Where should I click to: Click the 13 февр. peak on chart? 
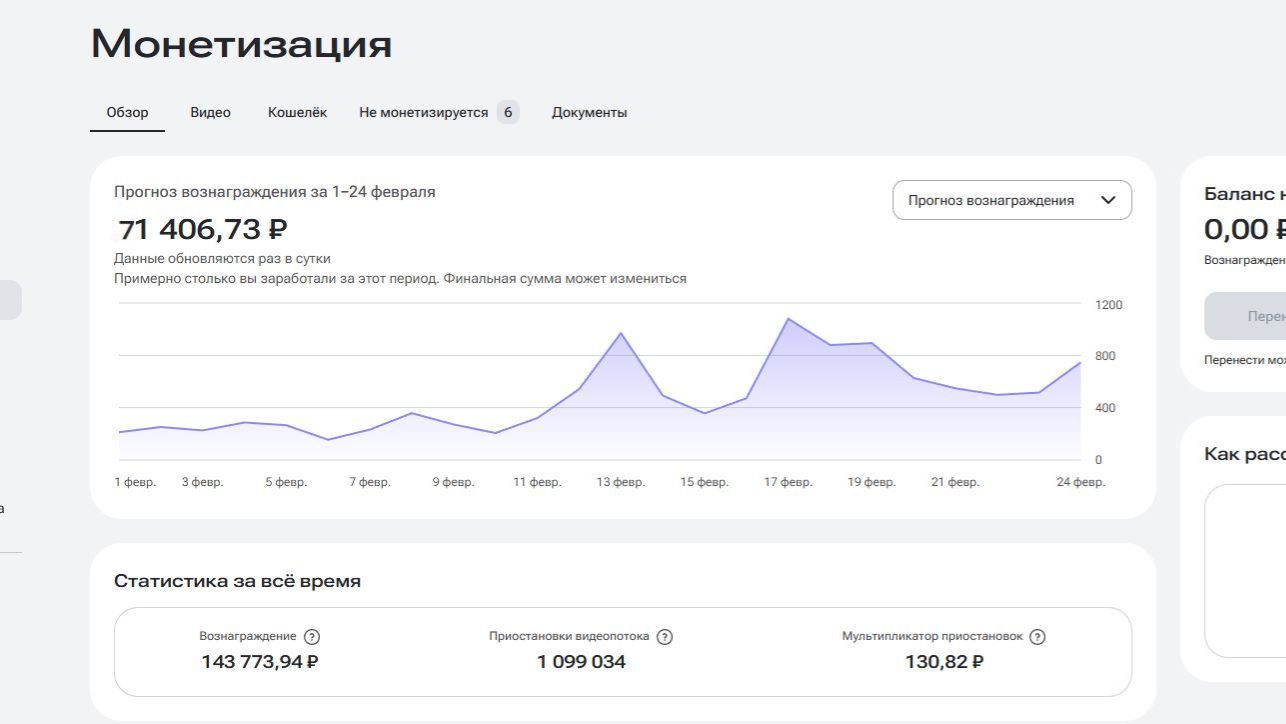tap(621, 333)
